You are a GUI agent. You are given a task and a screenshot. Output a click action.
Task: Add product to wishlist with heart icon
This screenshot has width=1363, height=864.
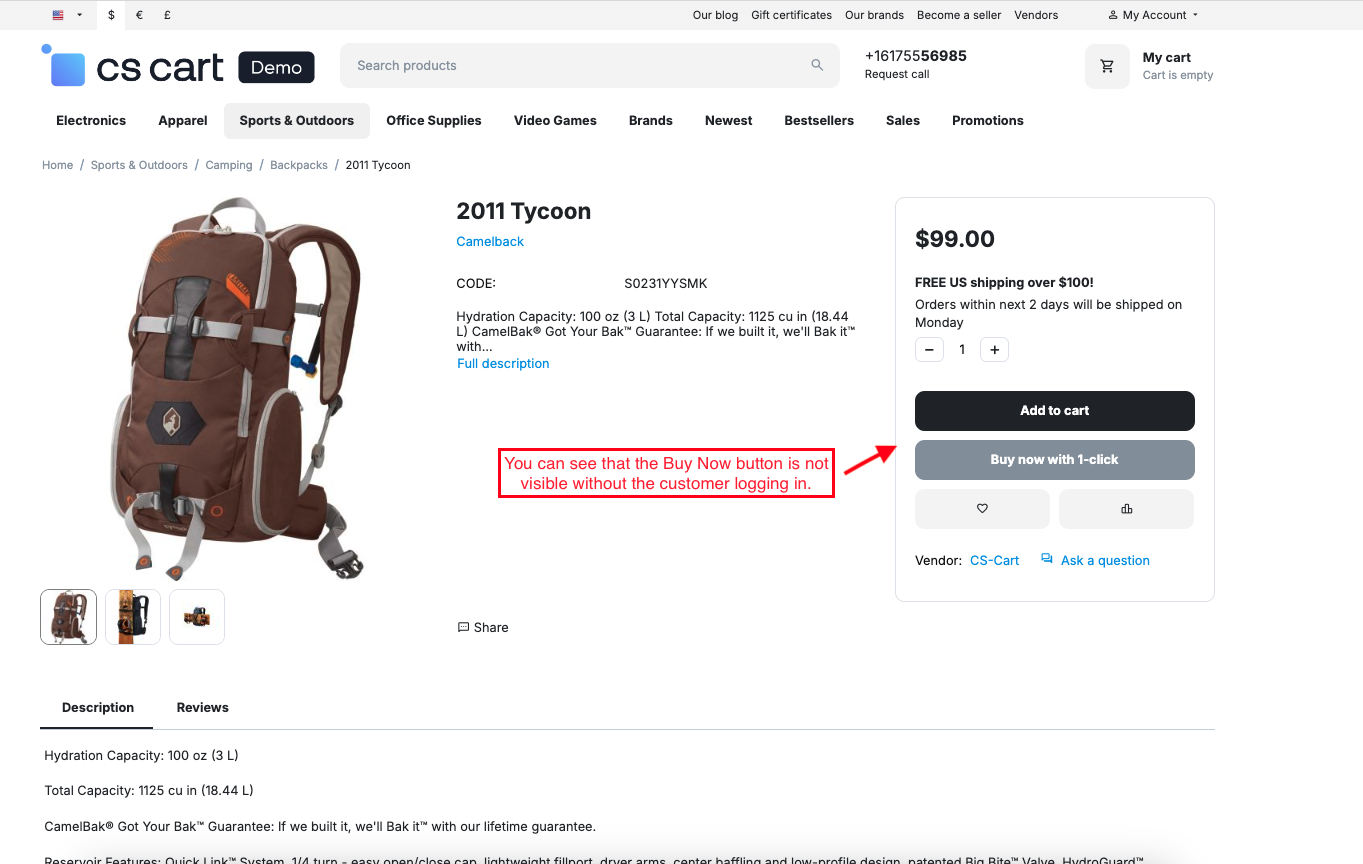(982, 509)
